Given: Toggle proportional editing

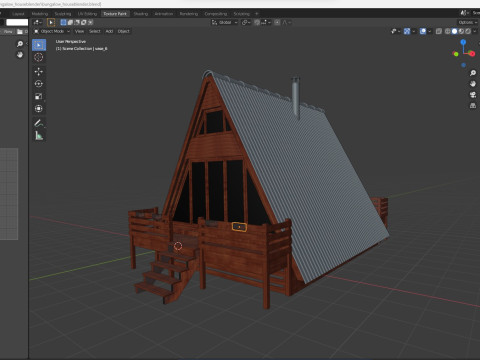Looking at the screenshot, I should pos(277,22).
